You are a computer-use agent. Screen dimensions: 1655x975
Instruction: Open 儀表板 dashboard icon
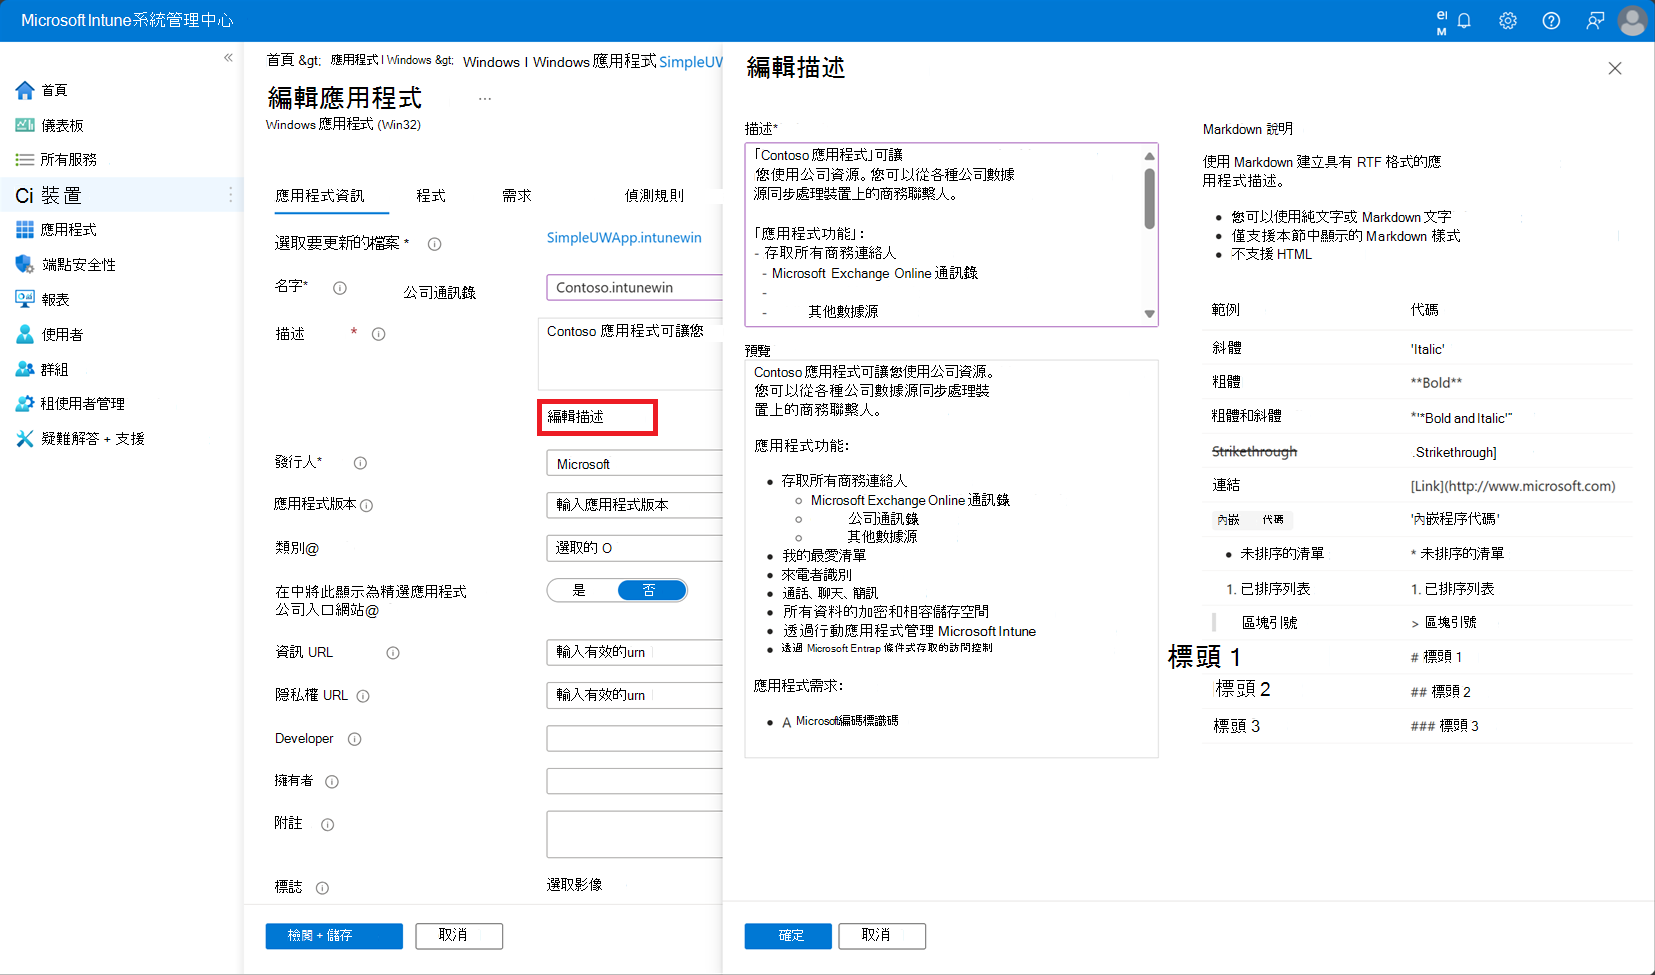point(25,126)
